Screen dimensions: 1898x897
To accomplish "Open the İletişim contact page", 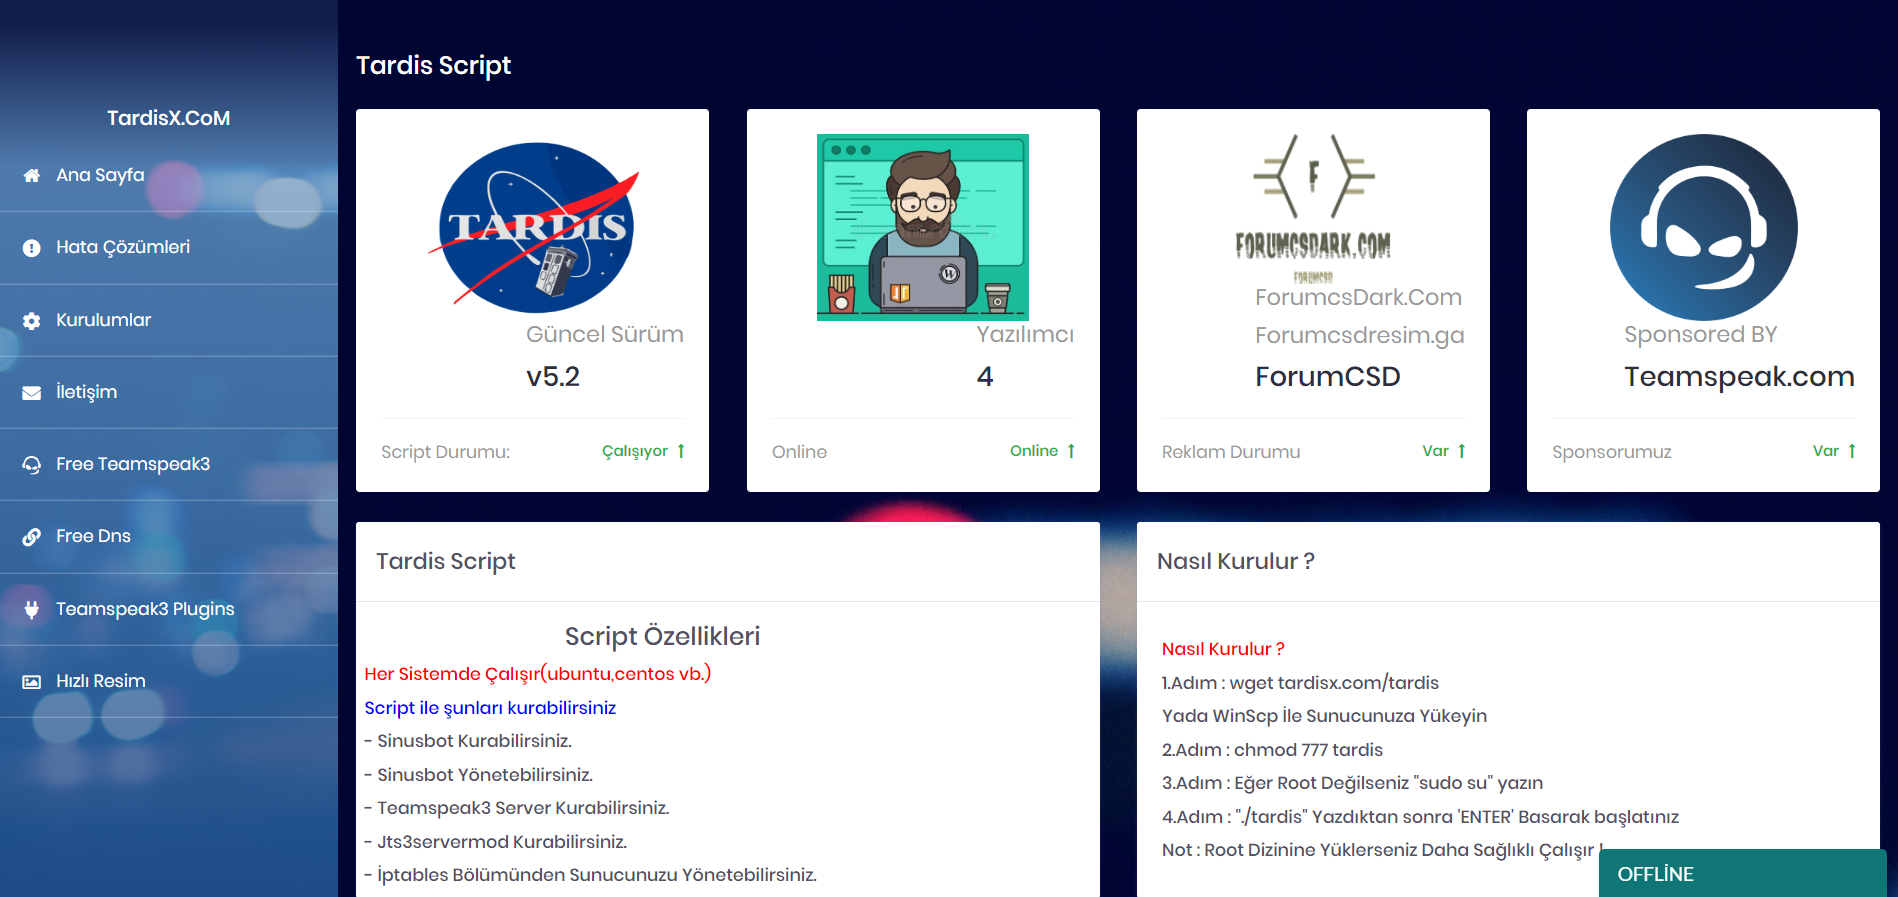I will tap(169, 392).
